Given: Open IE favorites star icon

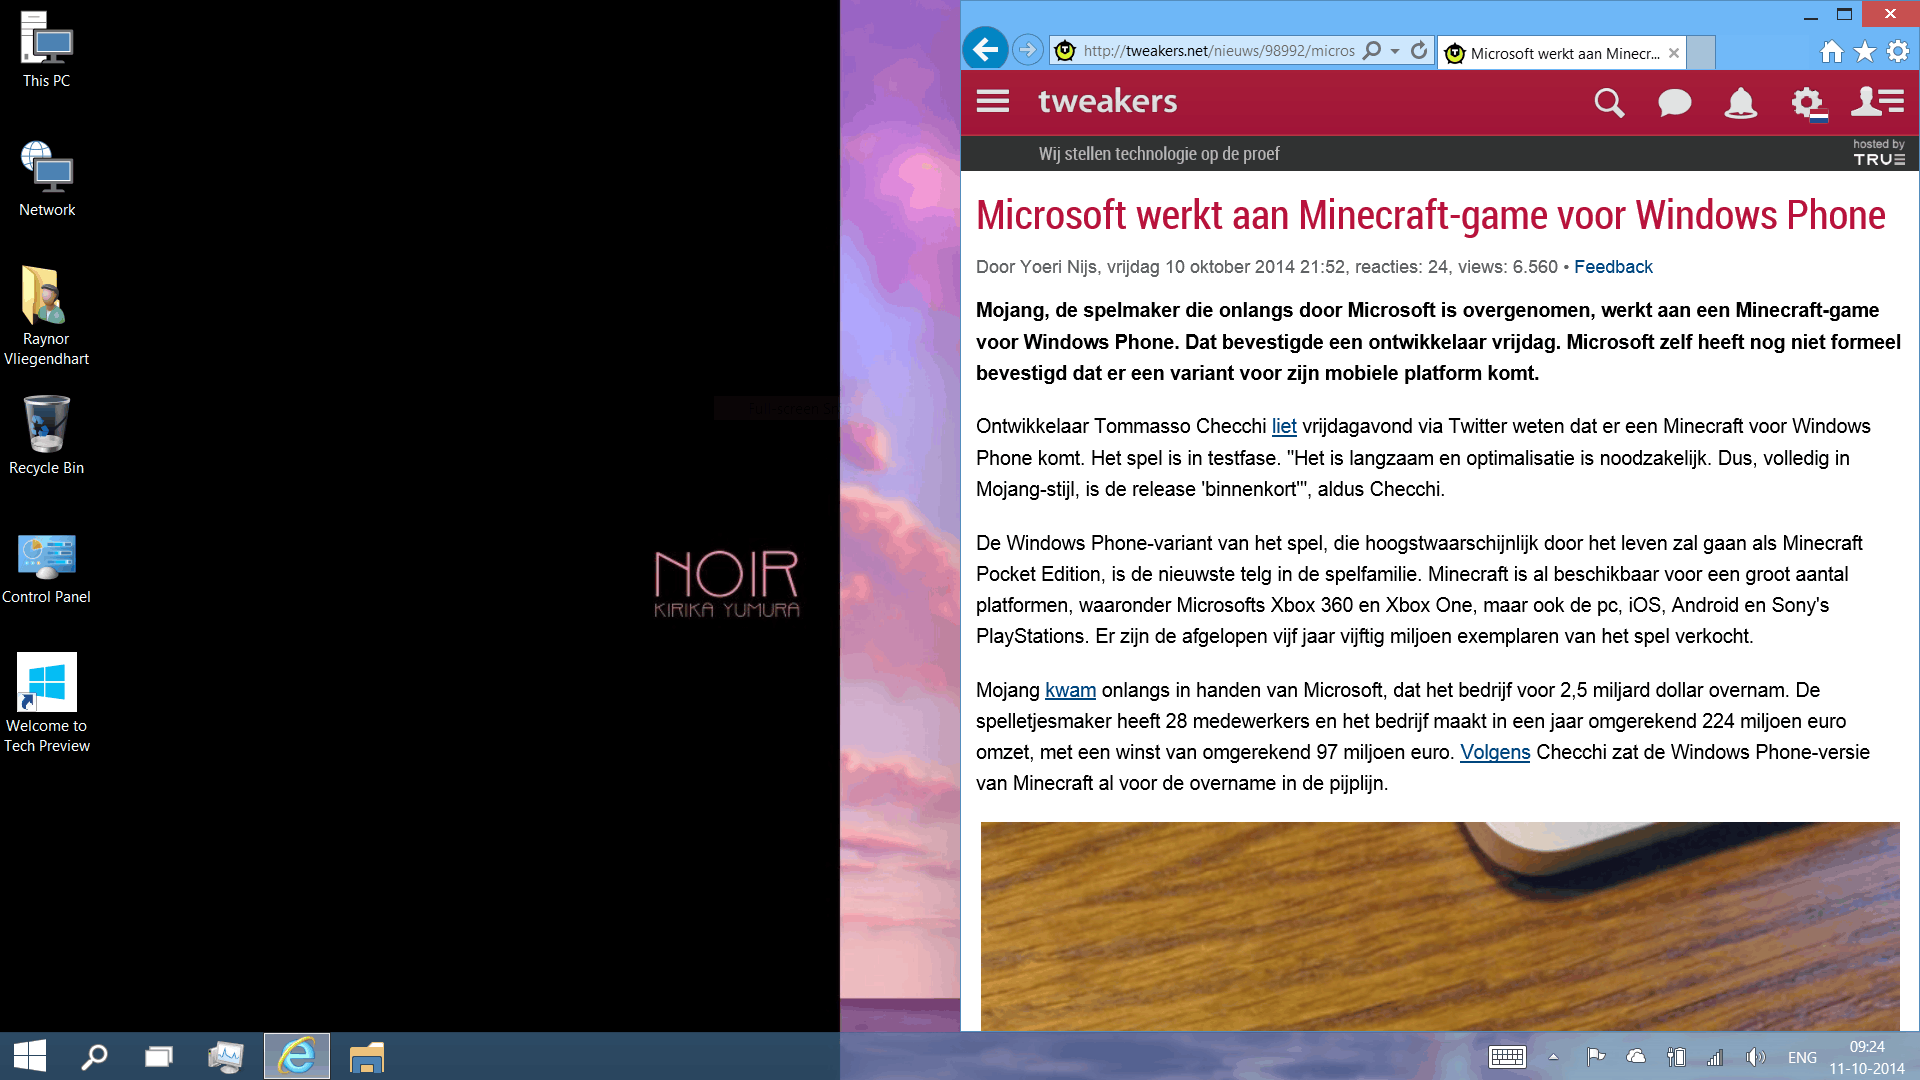Looking at the screenshot, I should pyautogui.click(x=1864, y=51).
